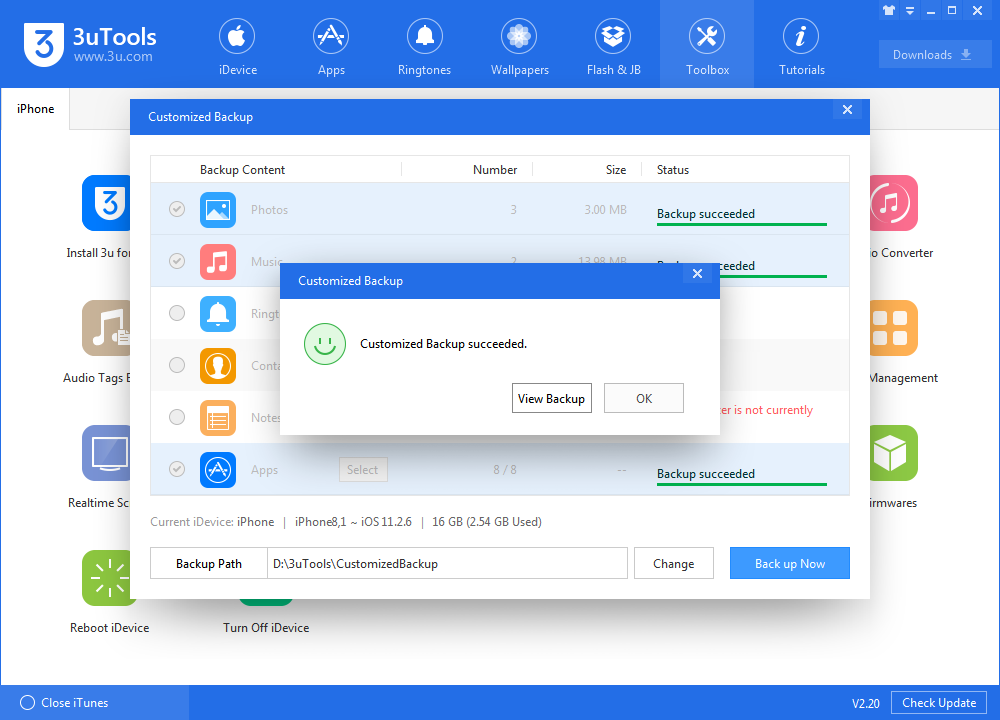The height and width of the screenshot is (720, 1000).
Task: Select the iPhone device tab
Action: click(x=35, y=109)
